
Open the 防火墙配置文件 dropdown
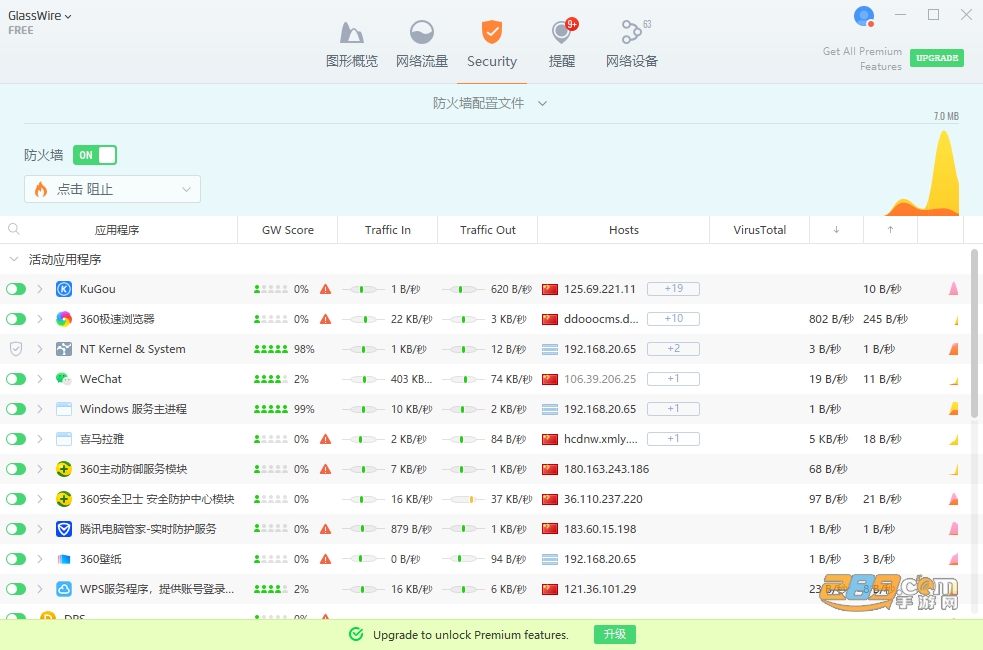tap(490, 103)
